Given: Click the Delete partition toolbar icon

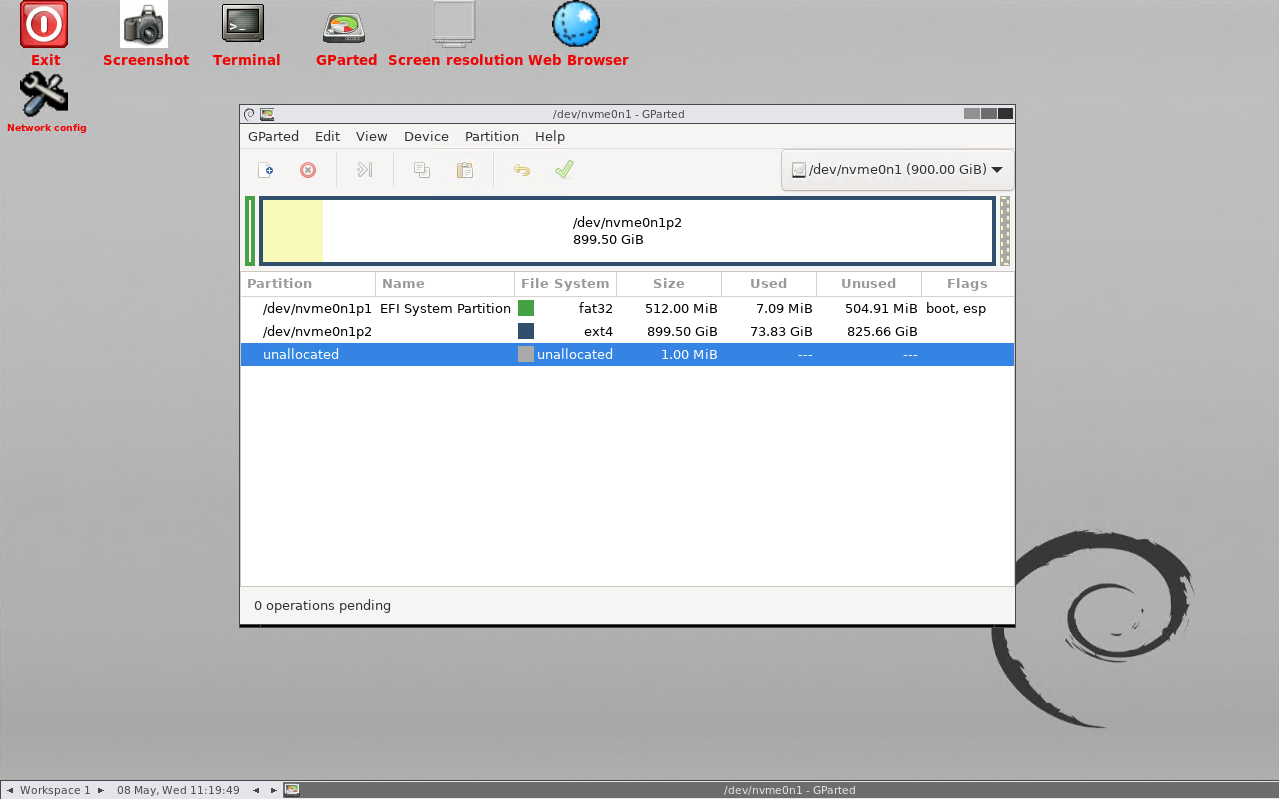Looking at the screenshot, I should pos(308,170).
